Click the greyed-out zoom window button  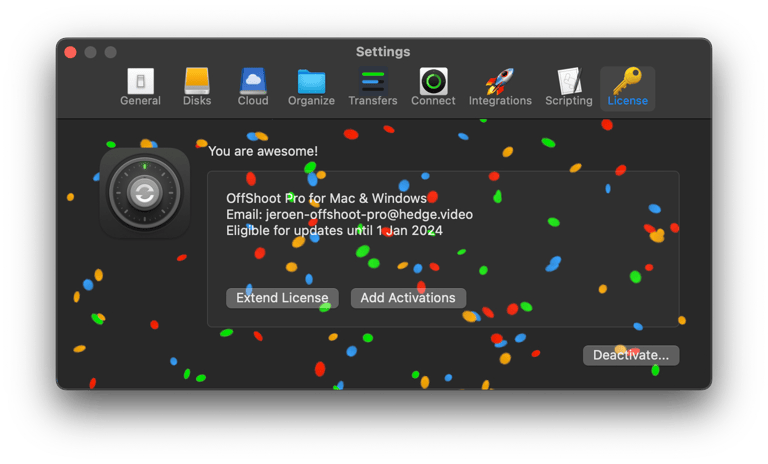point(111,52)
